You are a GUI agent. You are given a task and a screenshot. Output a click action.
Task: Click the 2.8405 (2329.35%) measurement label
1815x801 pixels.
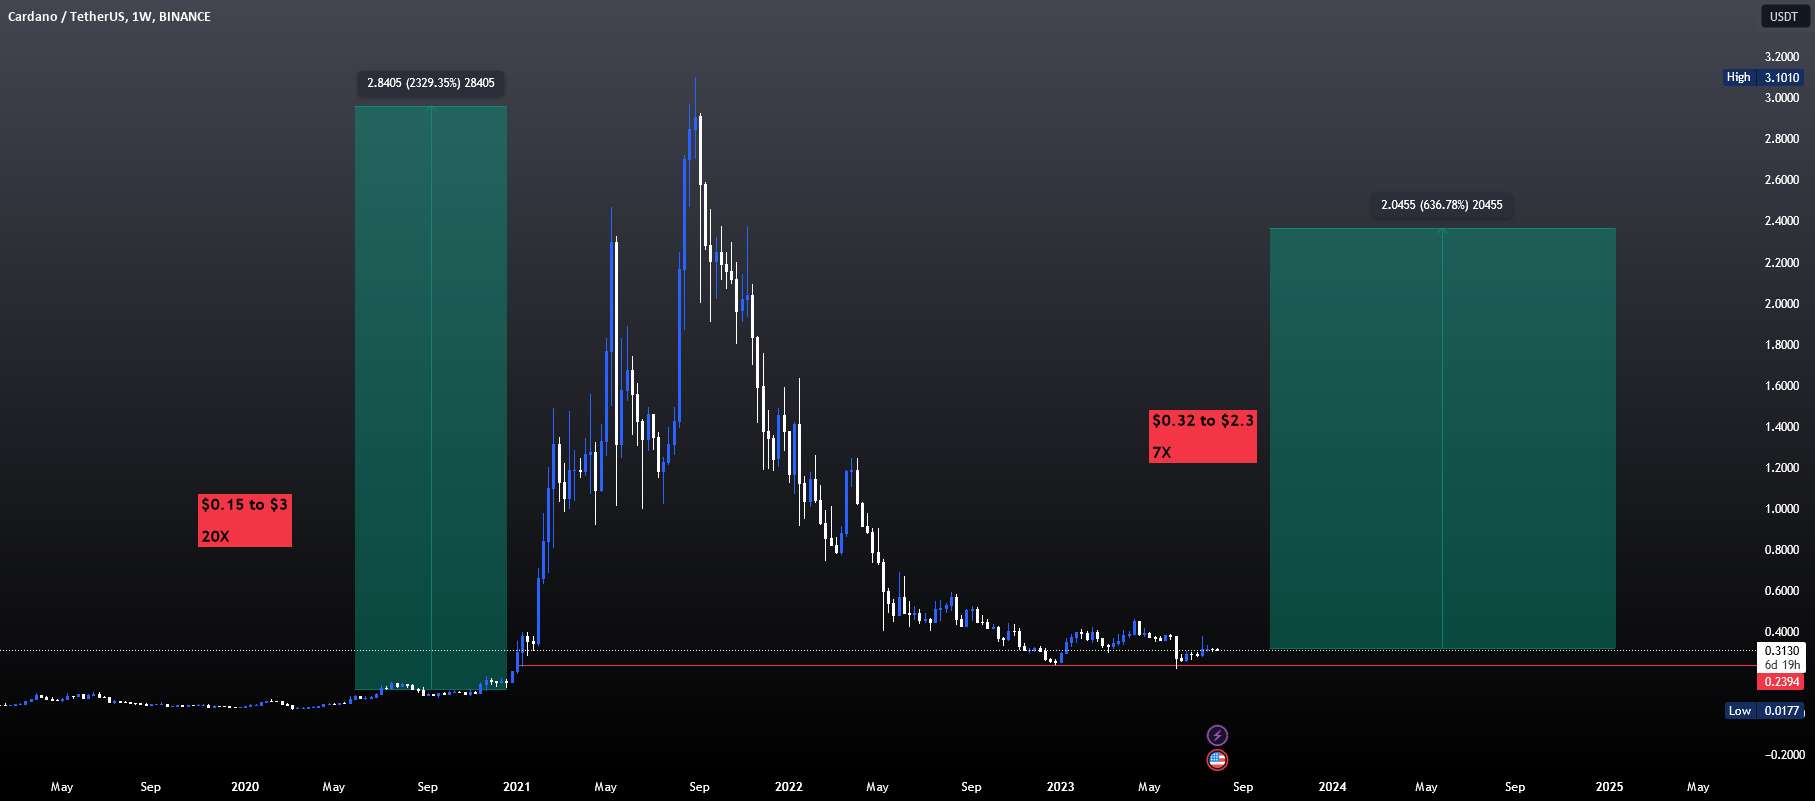pos(431,83)
